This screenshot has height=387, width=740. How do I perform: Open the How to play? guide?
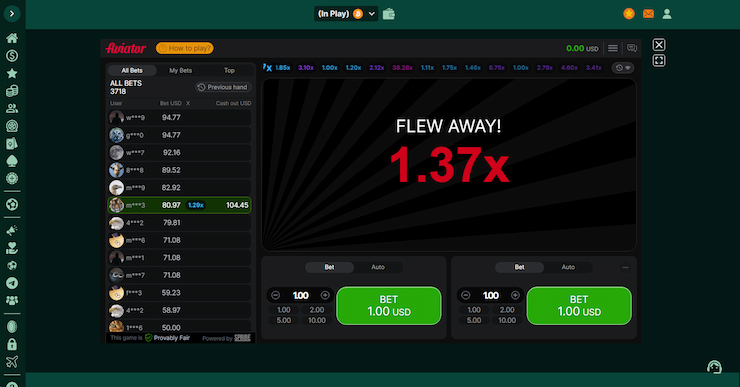pos(185,48)
